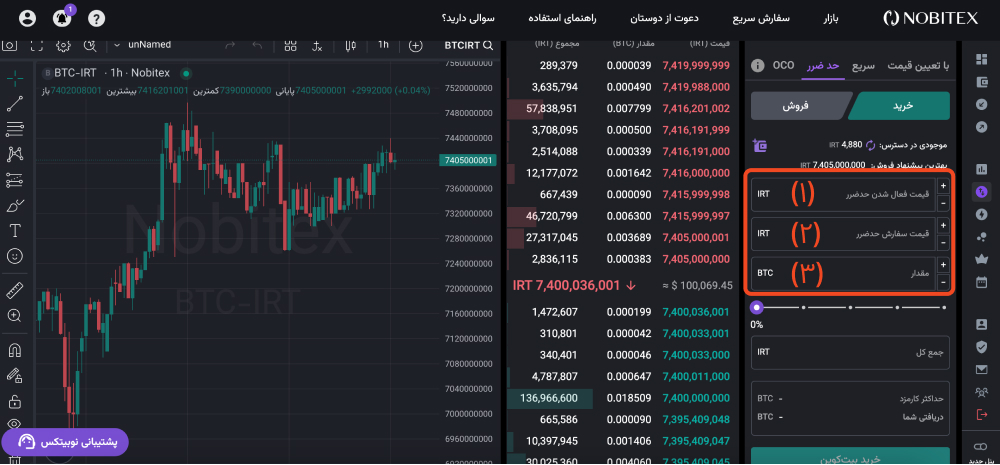Refresh the available balance icon
The image size is (1000, 465).
coord(871,145)
